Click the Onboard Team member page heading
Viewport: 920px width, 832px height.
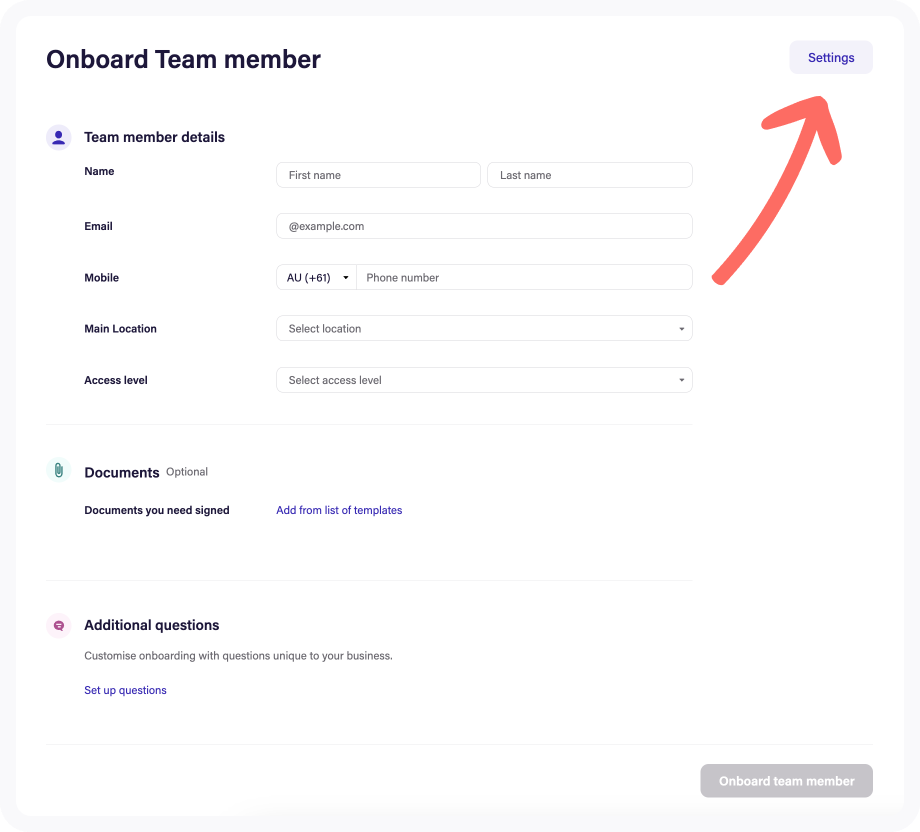184,59
